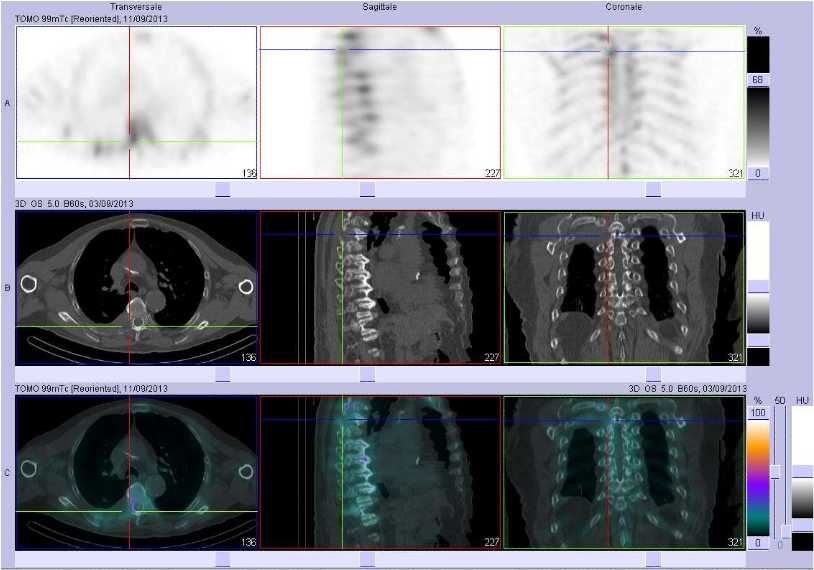The width and height of the screenshot is (814, 570).
Task: Click slice number 227 in row A
Action: pyautogui.click(x=492, y=173)
